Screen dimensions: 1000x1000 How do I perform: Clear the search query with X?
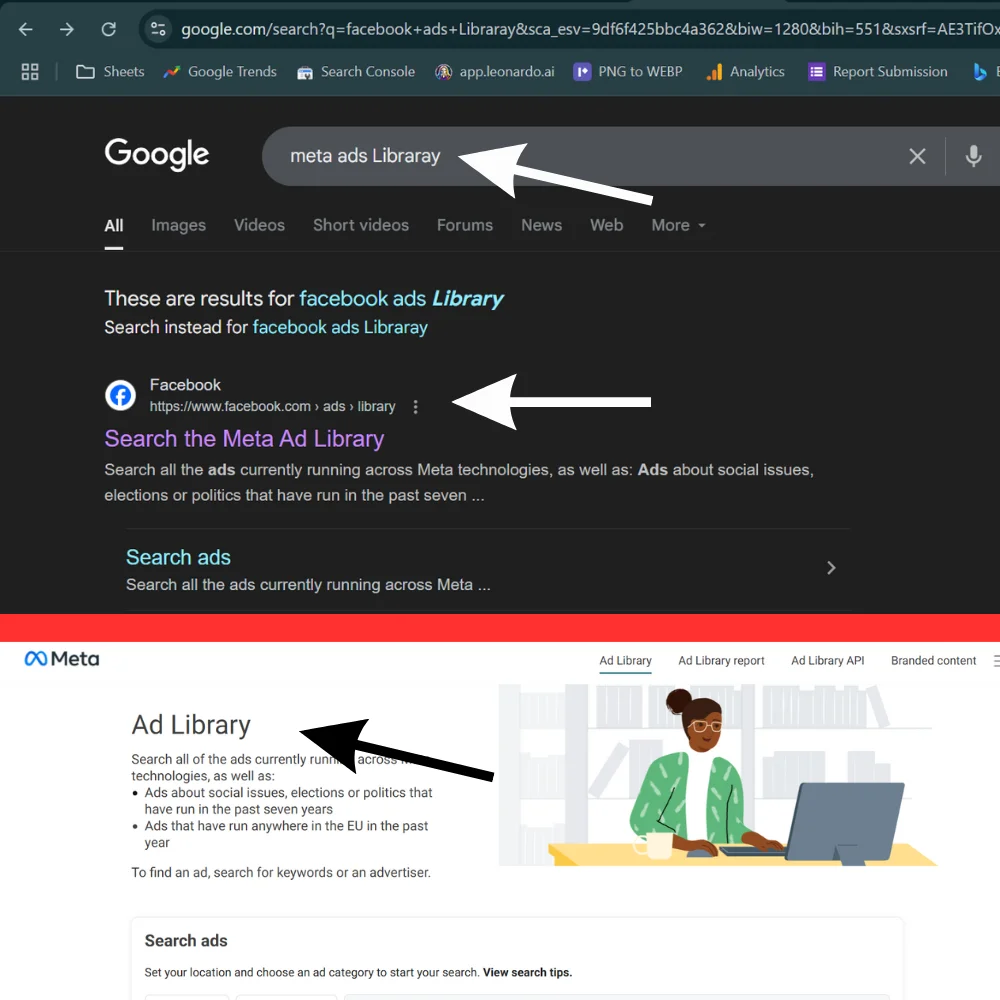(917, 156)
